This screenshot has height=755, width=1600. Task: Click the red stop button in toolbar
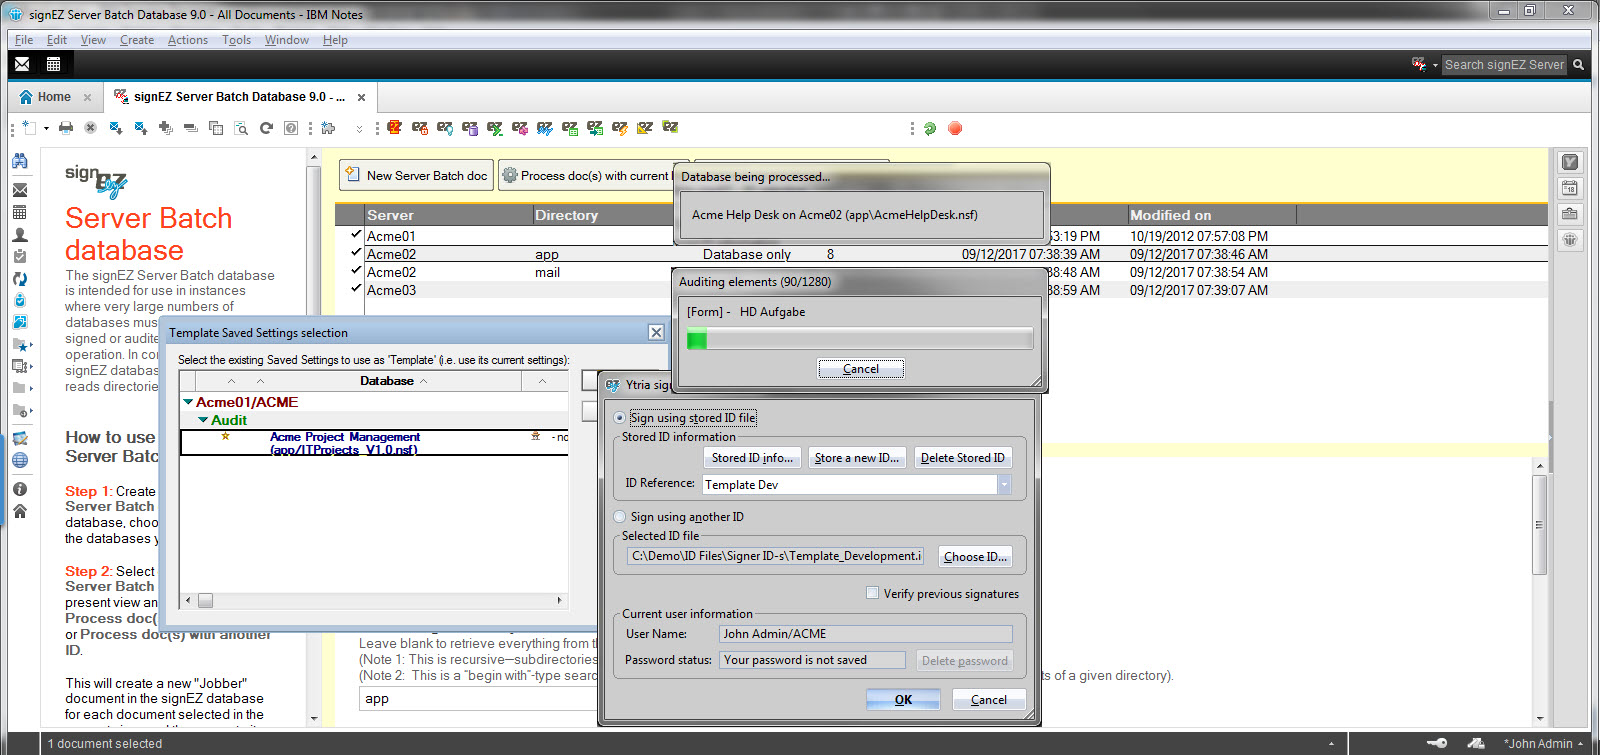pos(955,128)
